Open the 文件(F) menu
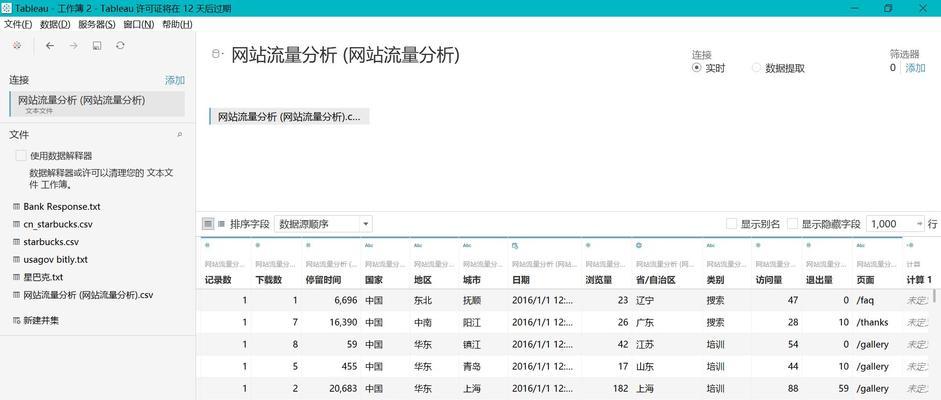The image size is (941, 400). [x=18, y=25]
